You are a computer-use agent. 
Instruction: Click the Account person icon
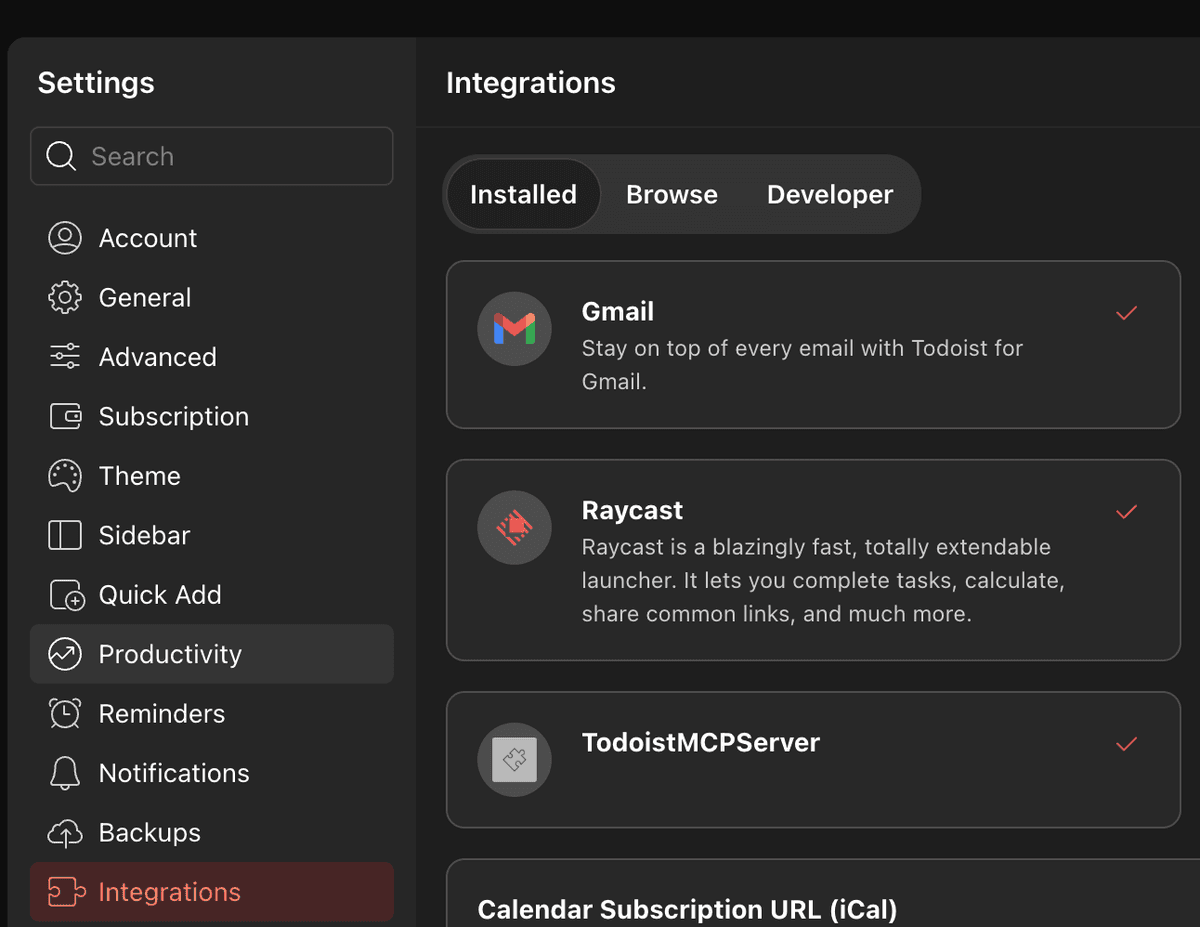point(65,238)
